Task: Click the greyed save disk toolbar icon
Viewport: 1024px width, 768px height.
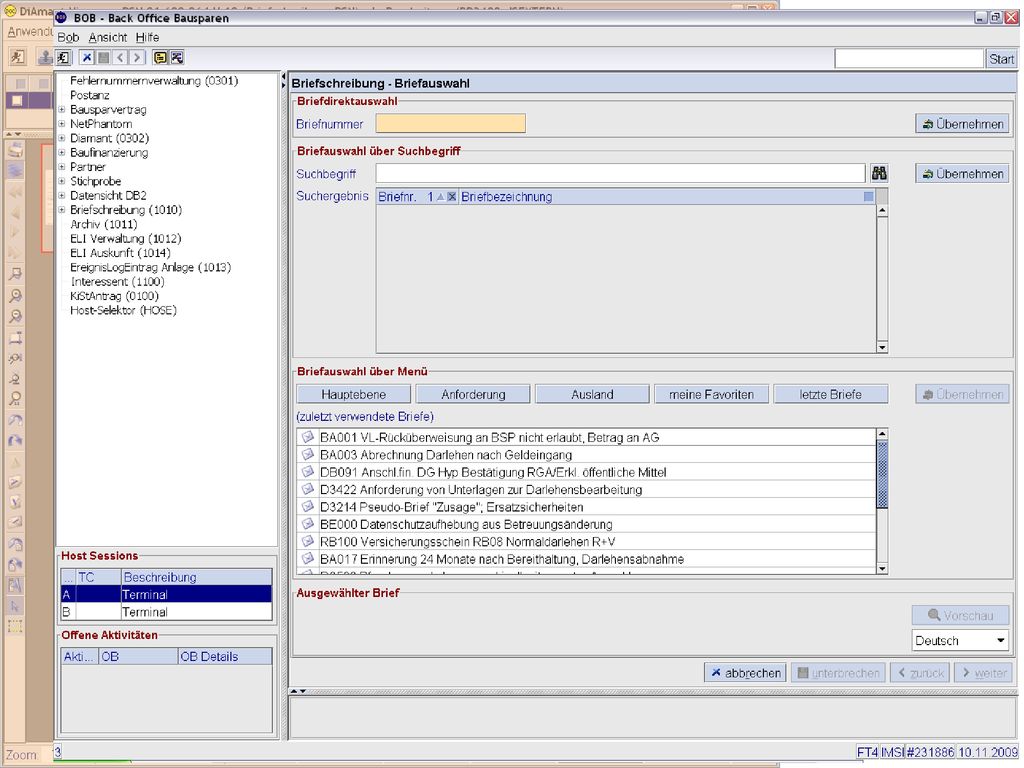Action: pyautogui.click(x=103, y=57)
